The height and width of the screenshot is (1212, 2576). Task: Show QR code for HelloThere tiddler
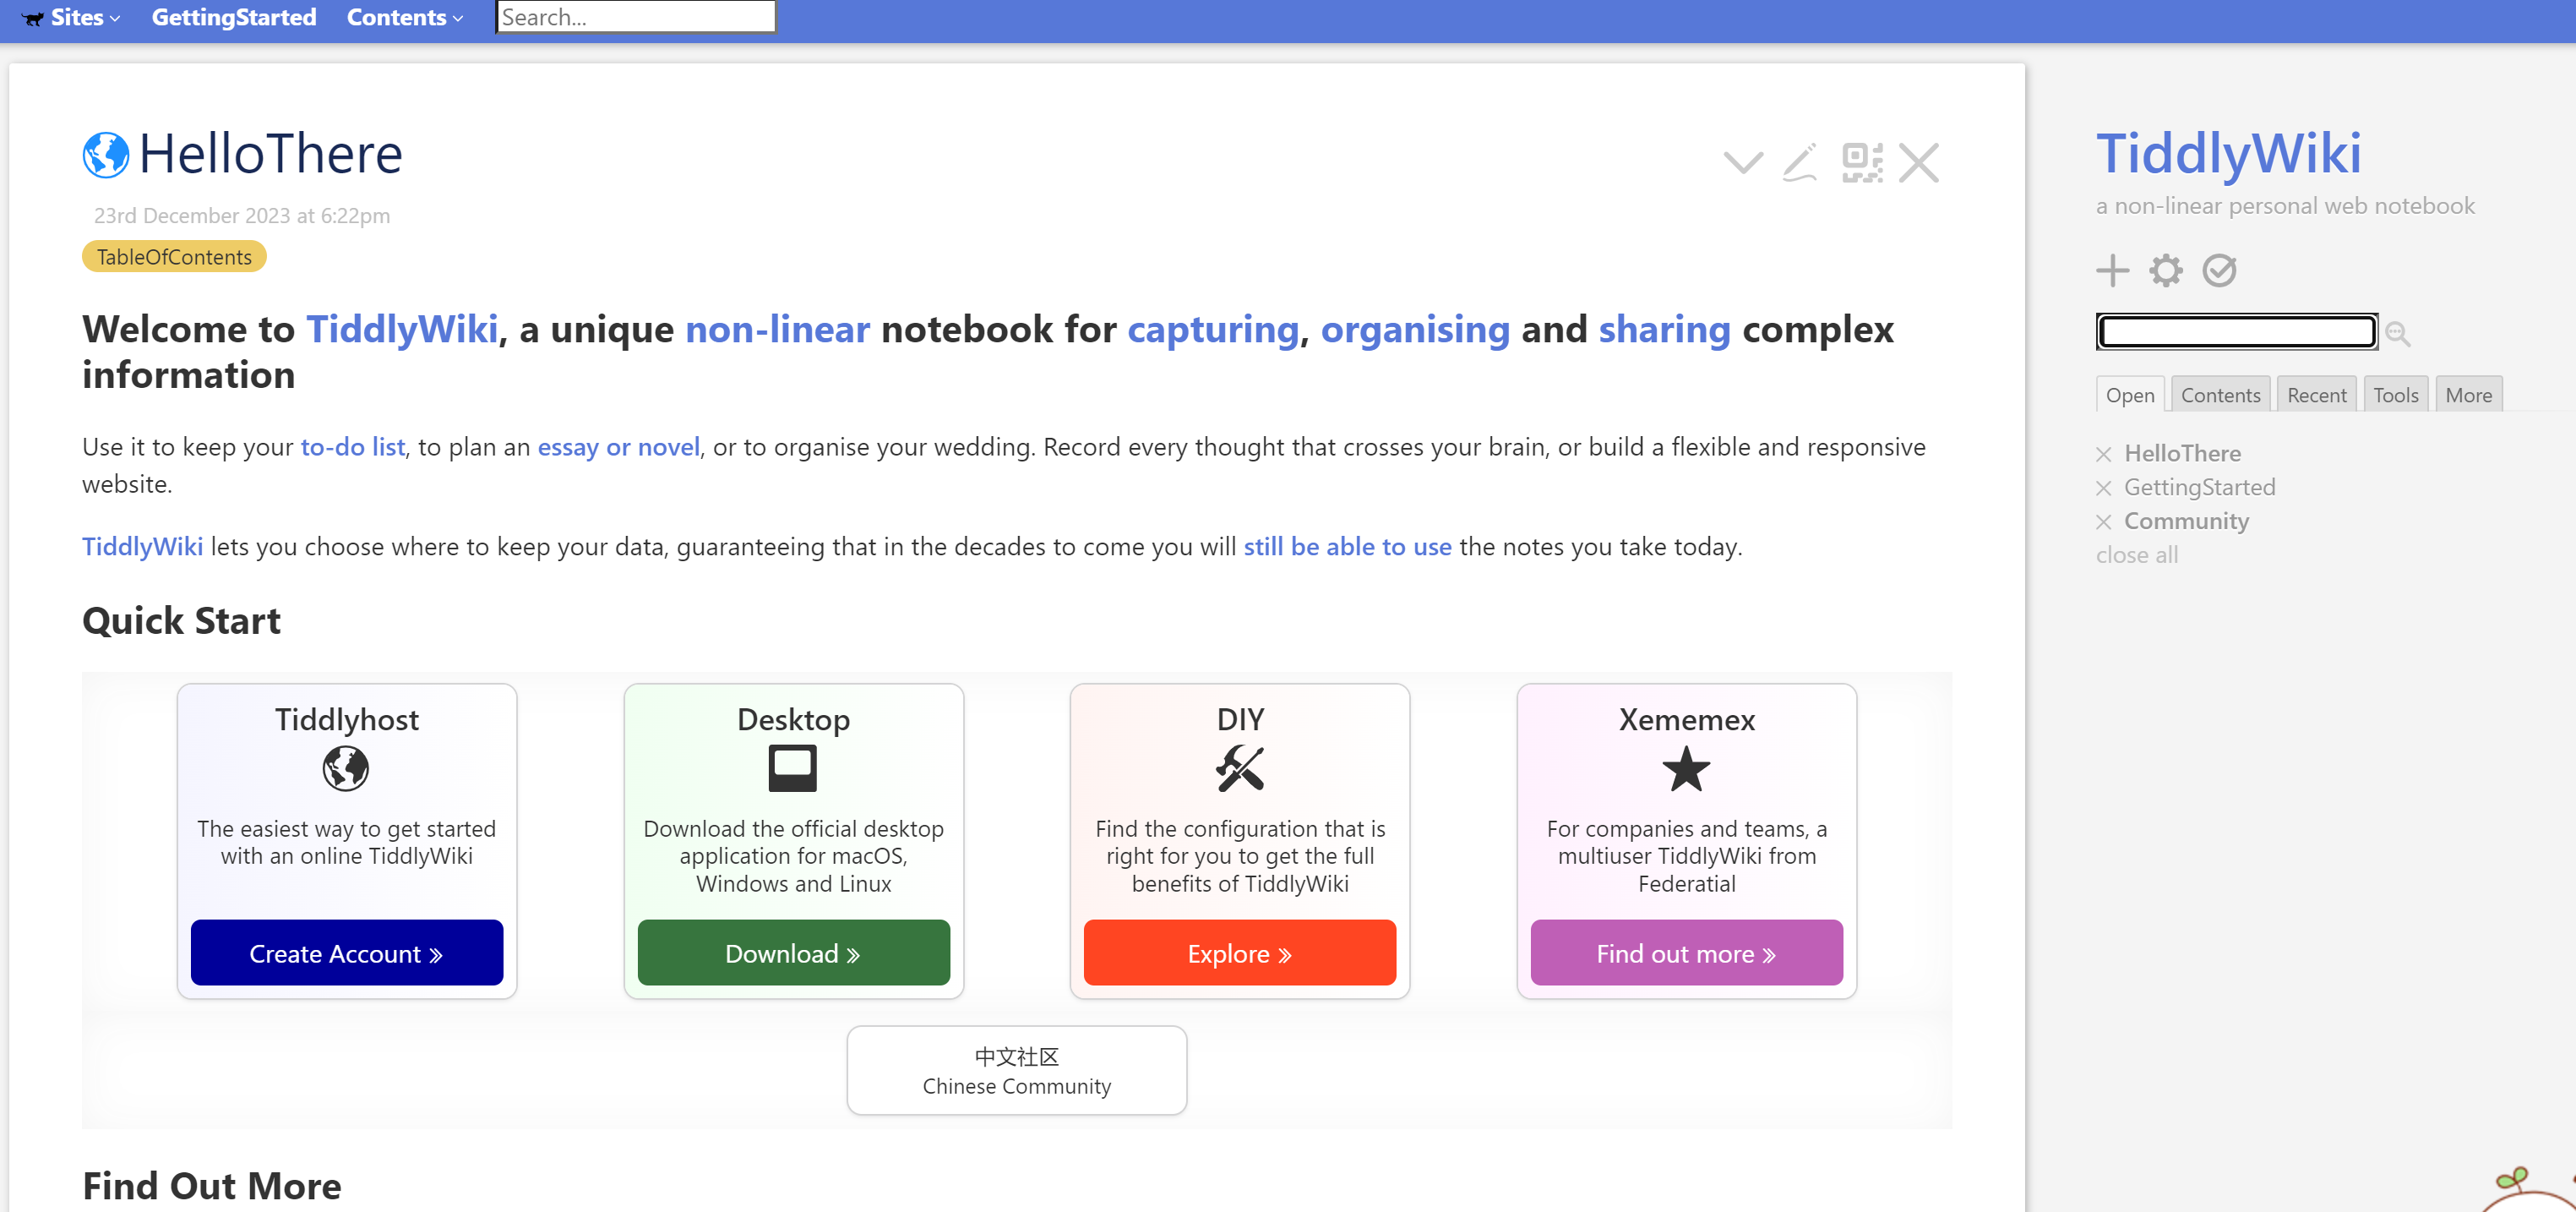click(1861, 162)
